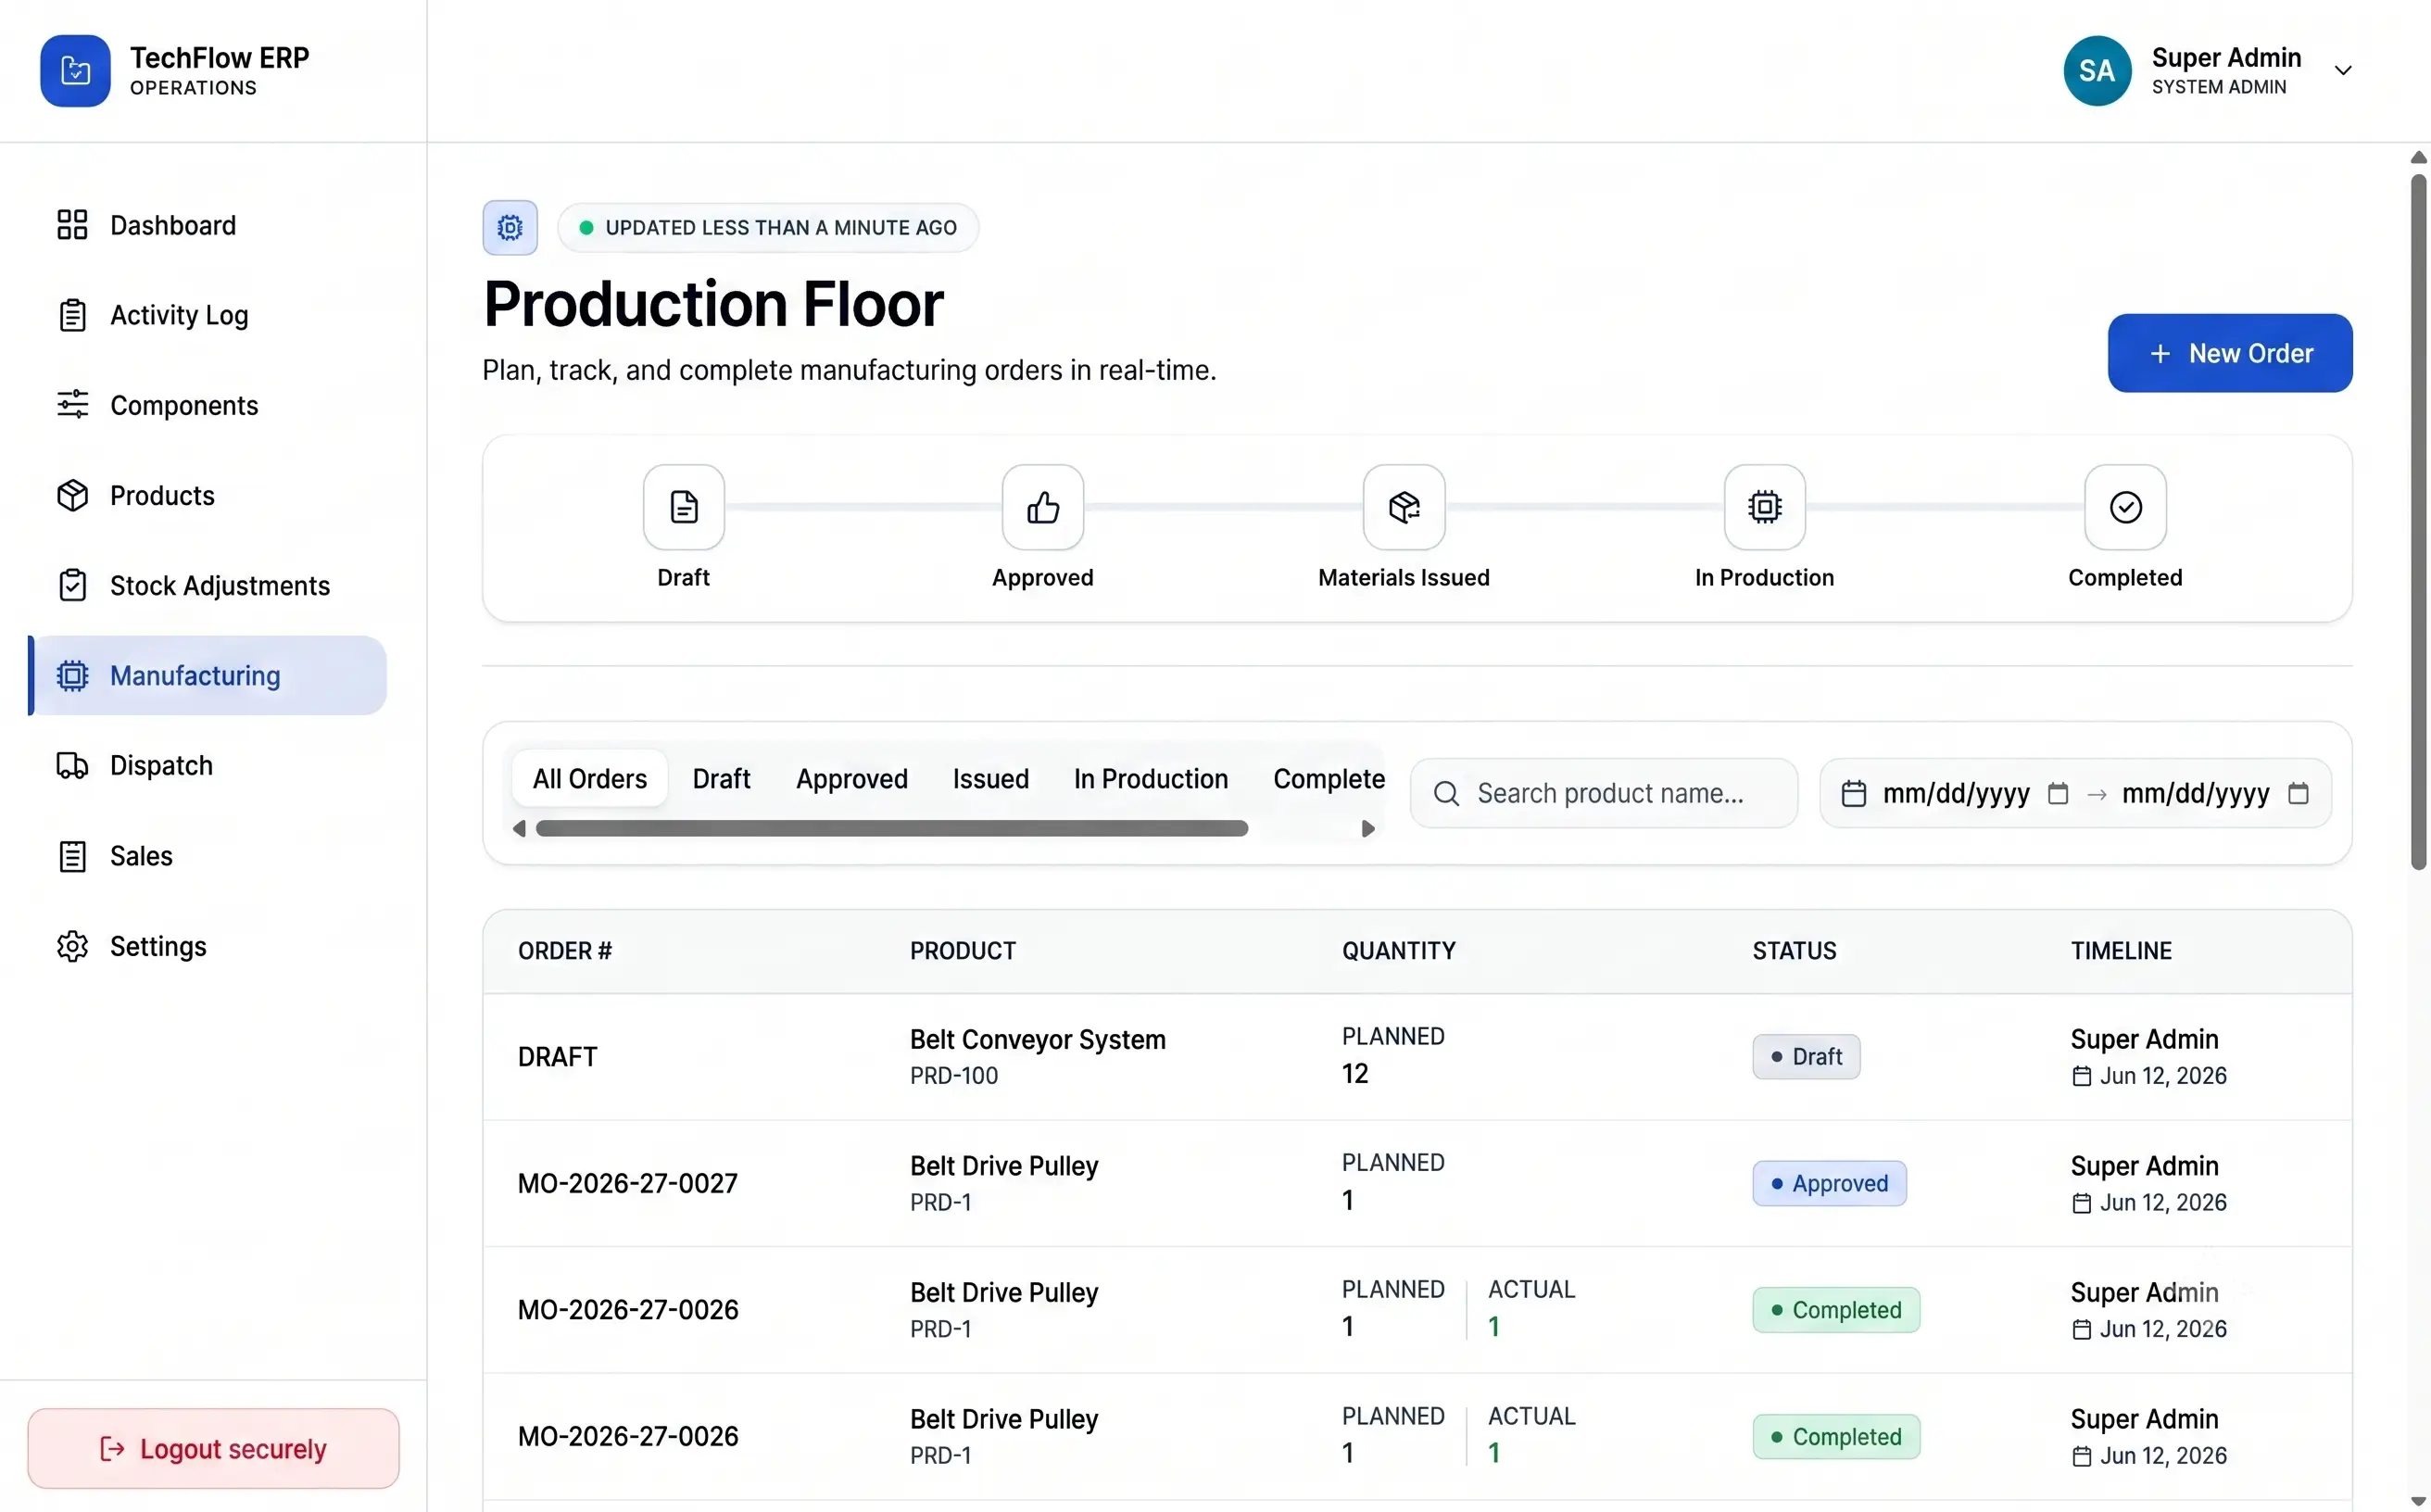Click the In Production chip icon
The height and width of the screenshot is (1512, 2431).
coord(1765,507)
